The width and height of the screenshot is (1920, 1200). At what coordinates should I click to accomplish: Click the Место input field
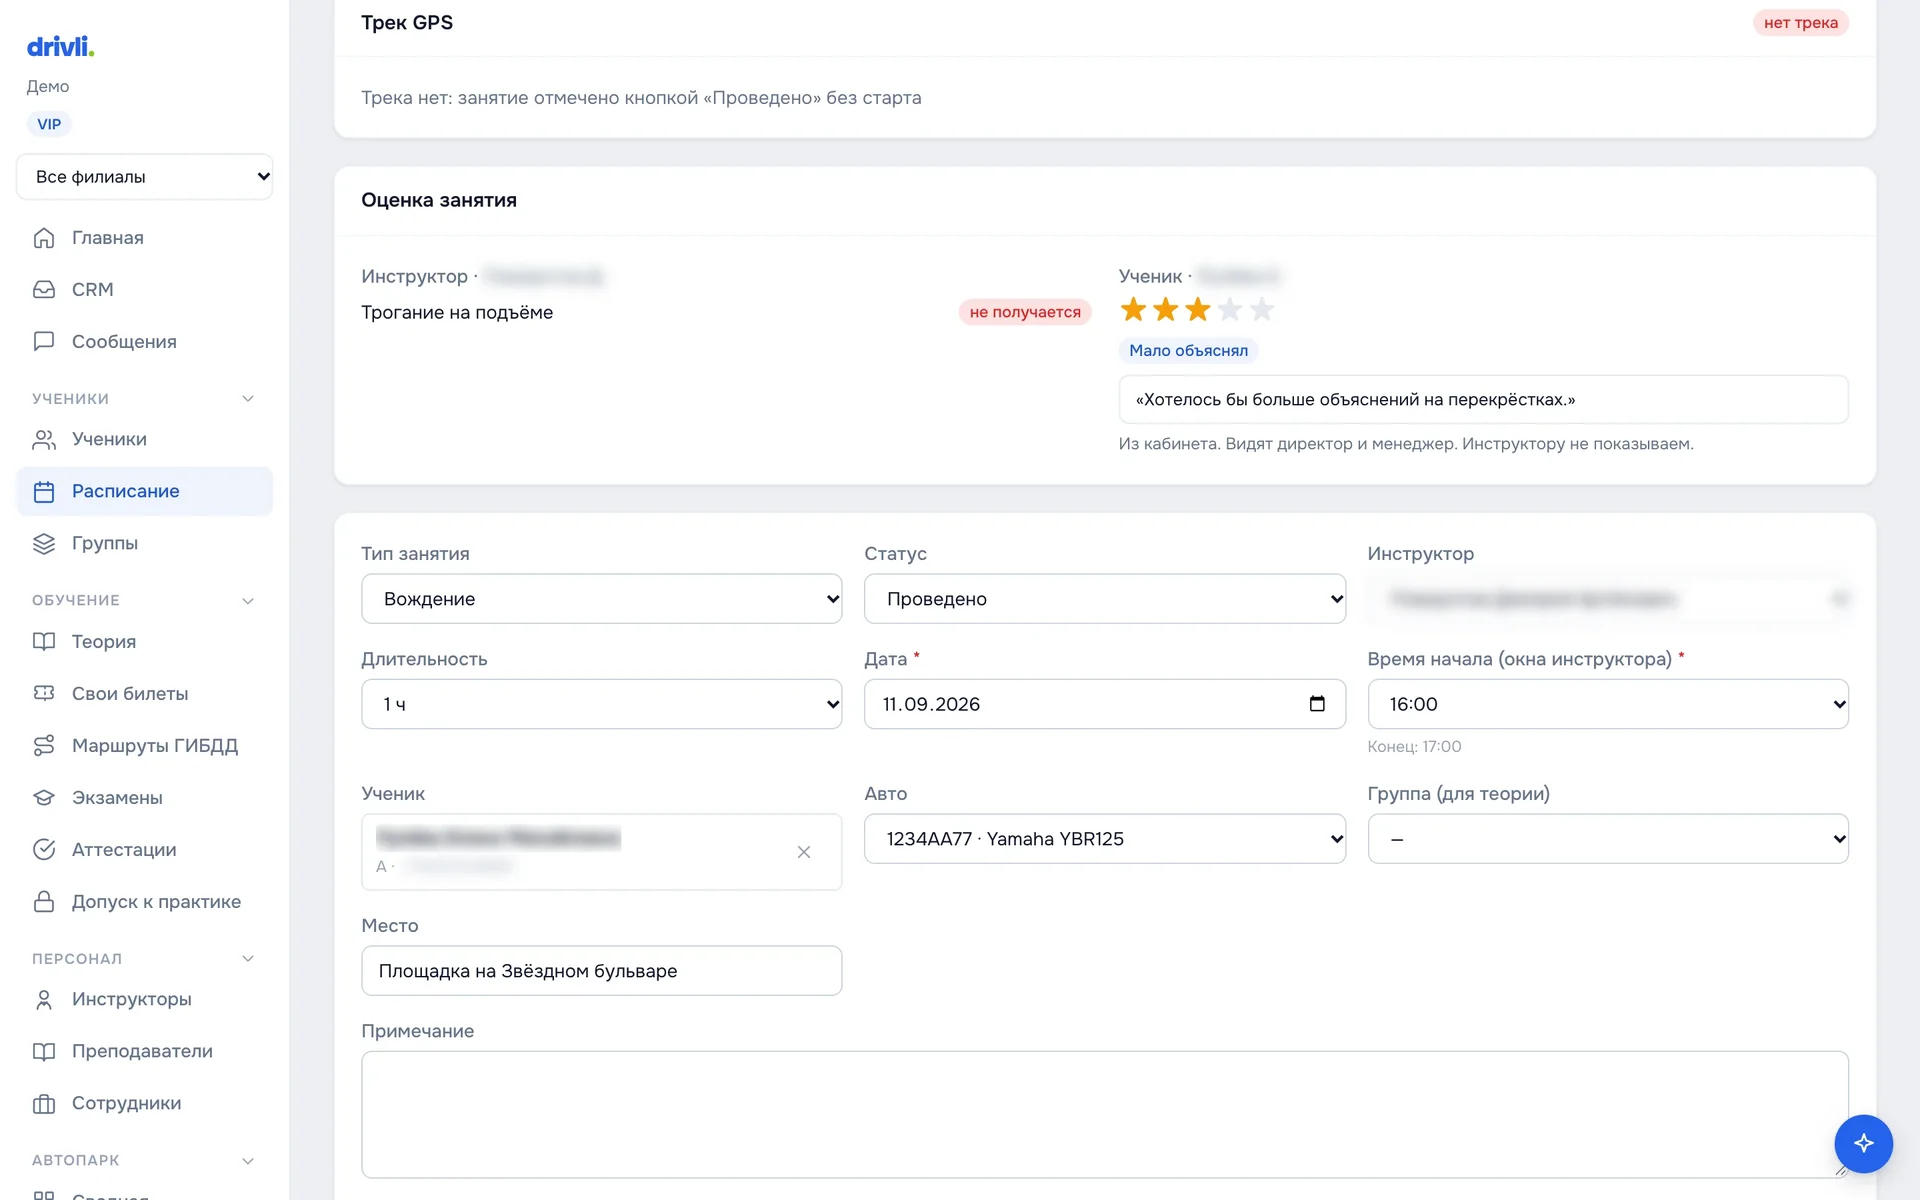[x=602, y=971]
